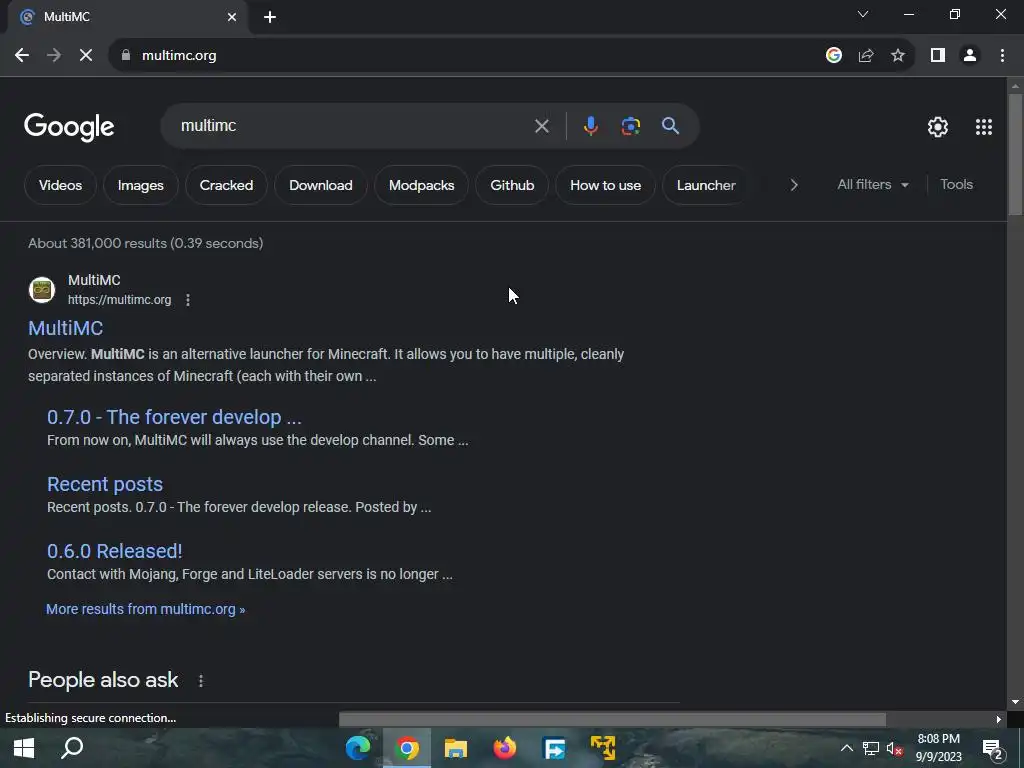Open the search Tools options
The height and width of the screenshot is (768, 1024).
click(956, 185)
